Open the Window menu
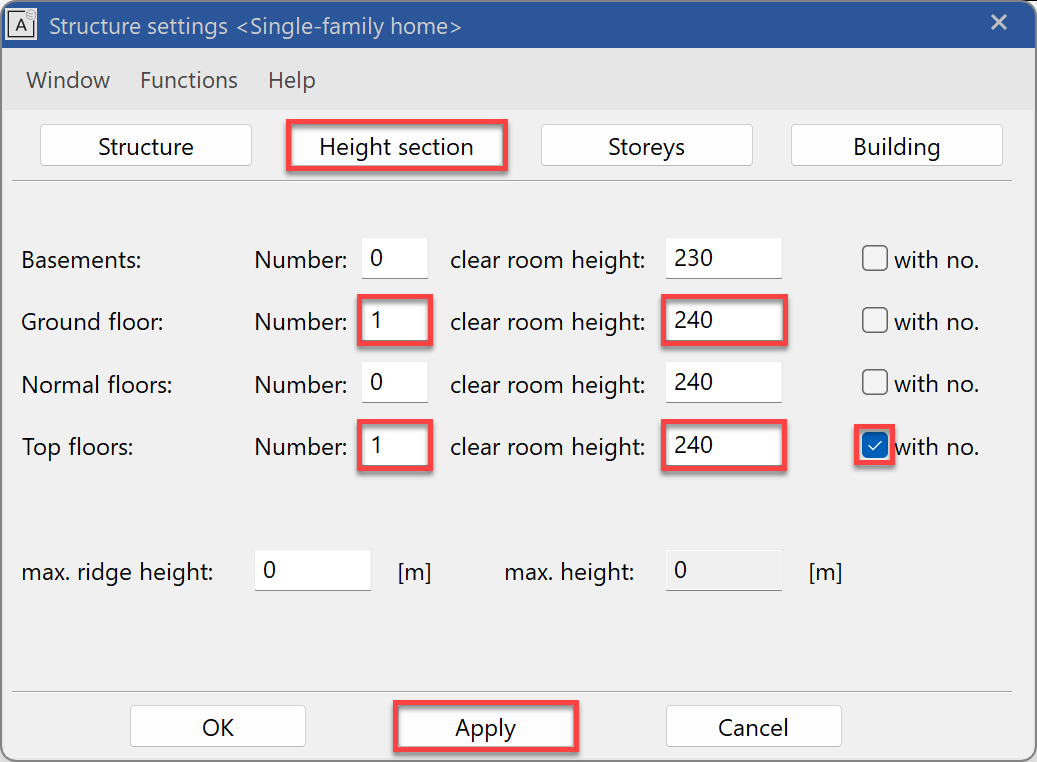The height and width of the screenshot is (762, 1037). tap(68, 80)
